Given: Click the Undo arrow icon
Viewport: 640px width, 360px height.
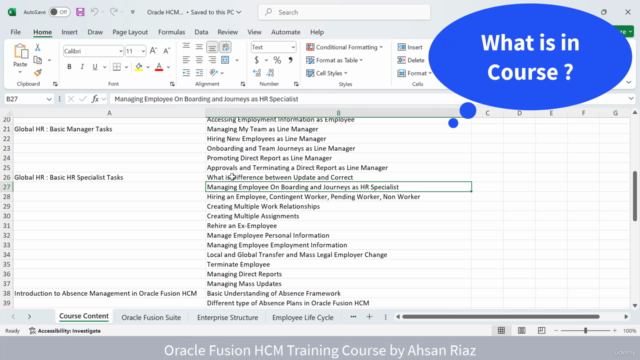Looking at the screenshot, I should coord(94,12).
